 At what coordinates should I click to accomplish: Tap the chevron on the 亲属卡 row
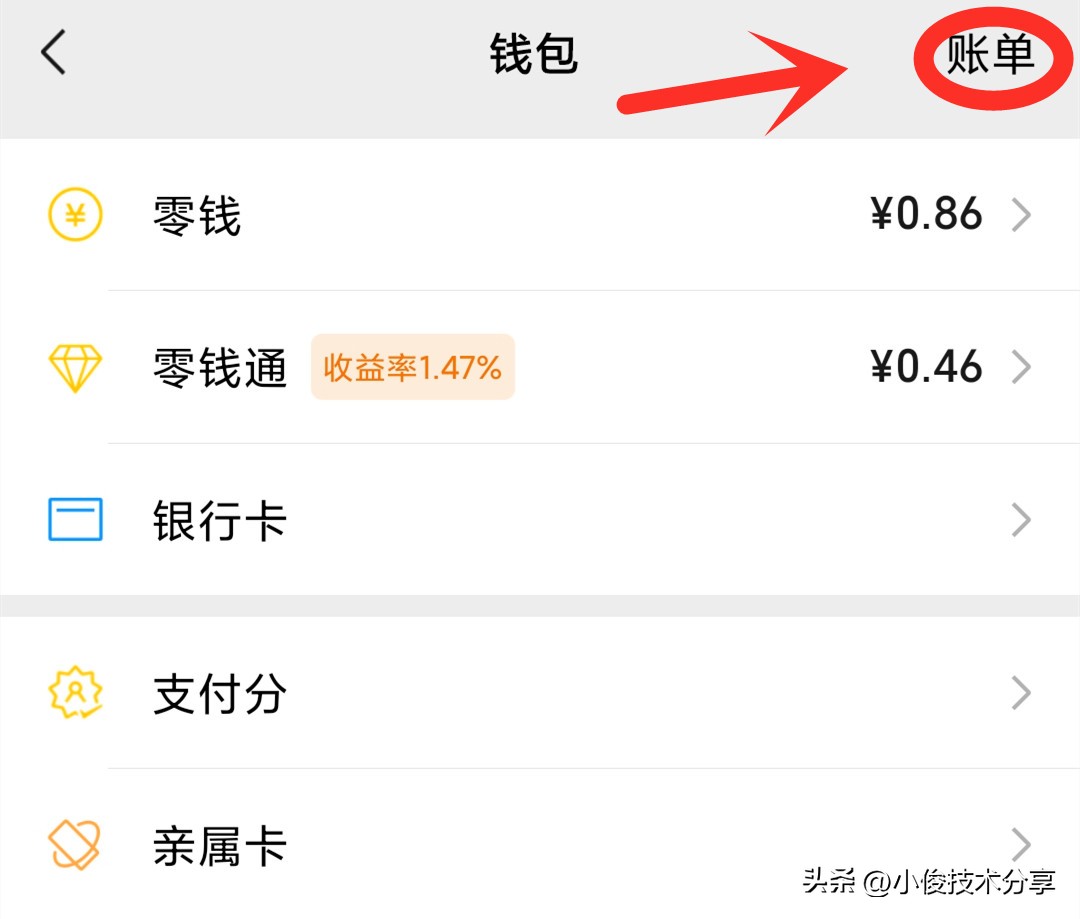pos(1021,845)
